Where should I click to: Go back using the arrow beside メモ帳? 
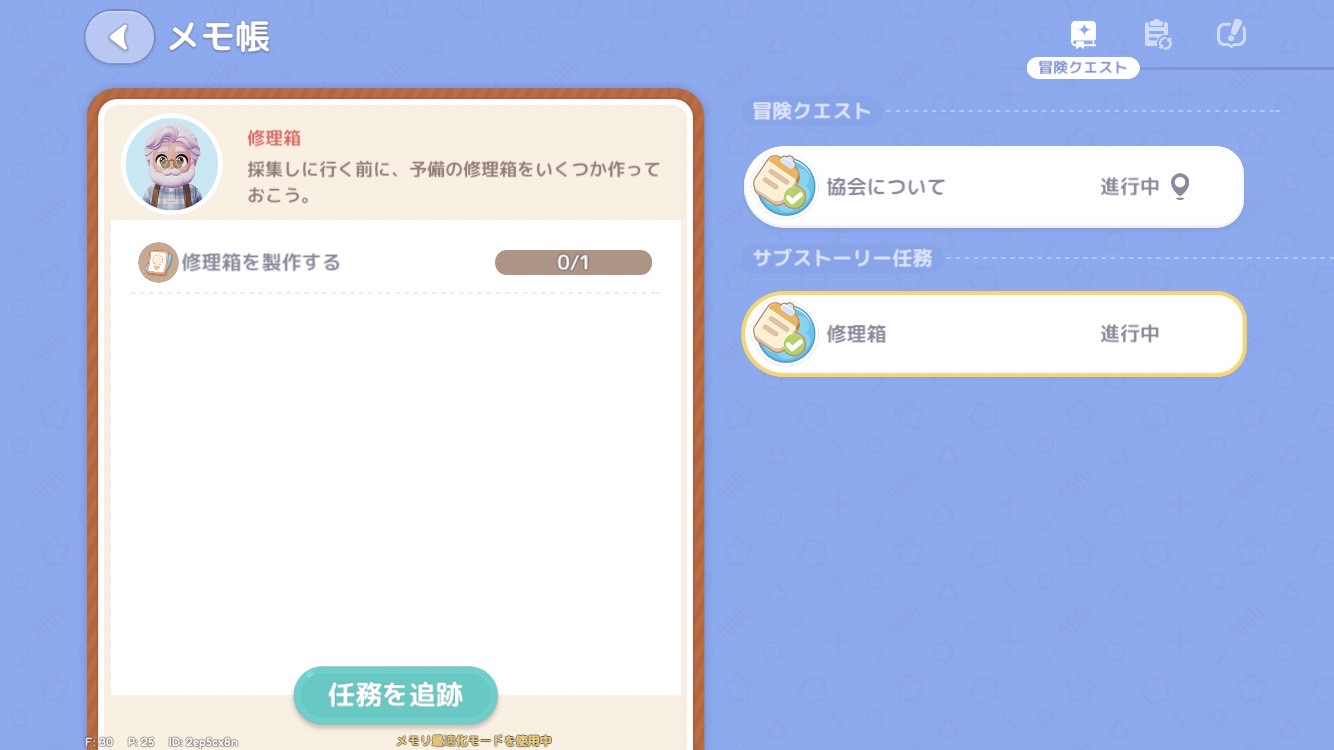pyautogui.click(x=119, y=37)
